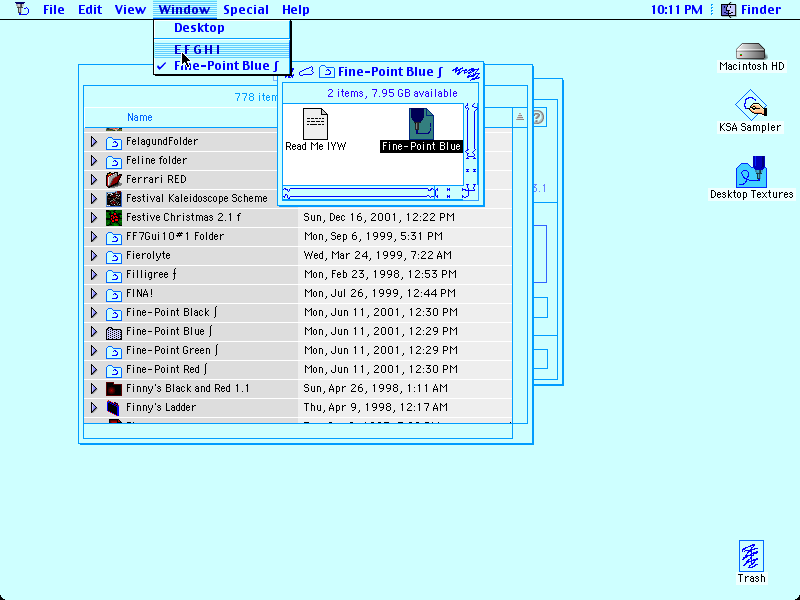Expand the Ferrari RED disclosure triangle

tap(94, 179)
